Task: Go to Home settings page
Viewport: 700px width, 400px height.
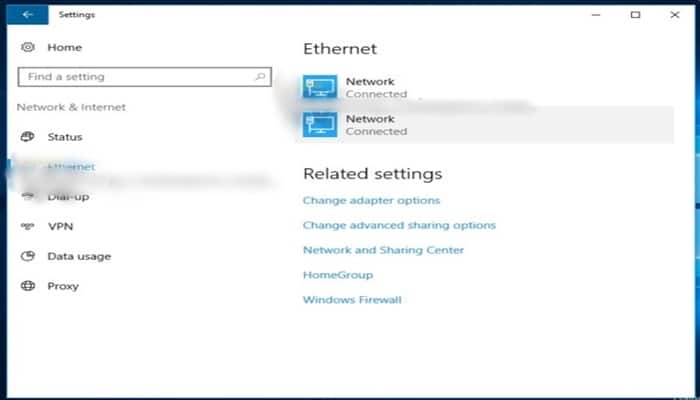Action: 64,47
